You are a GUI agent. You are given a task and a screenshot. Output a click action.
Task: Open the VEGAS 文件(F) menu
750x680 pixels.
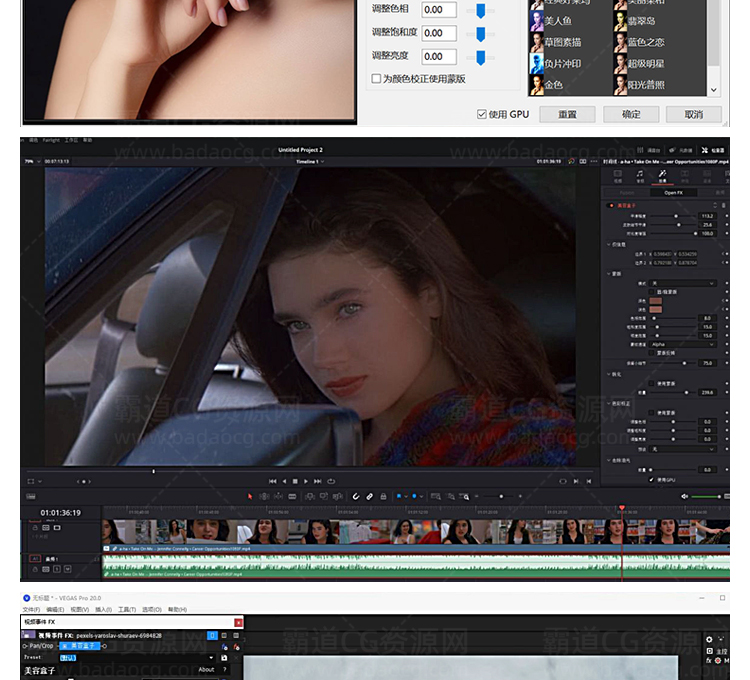[x=31, y=609]
